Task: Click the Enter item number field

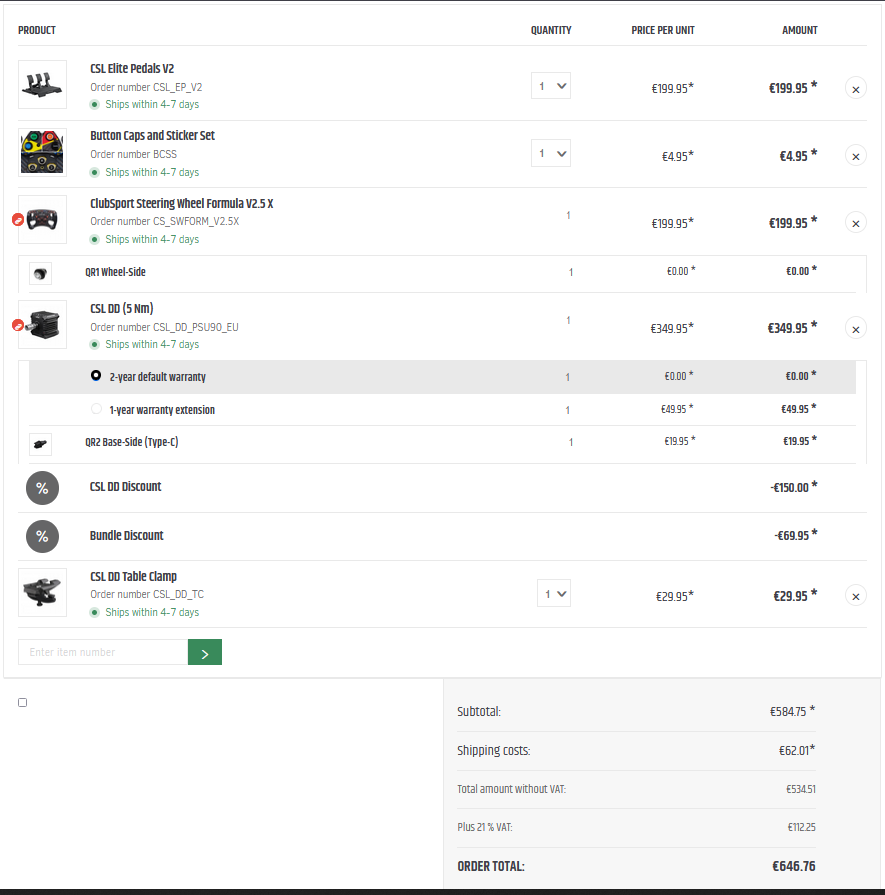Action: (103, 652)
